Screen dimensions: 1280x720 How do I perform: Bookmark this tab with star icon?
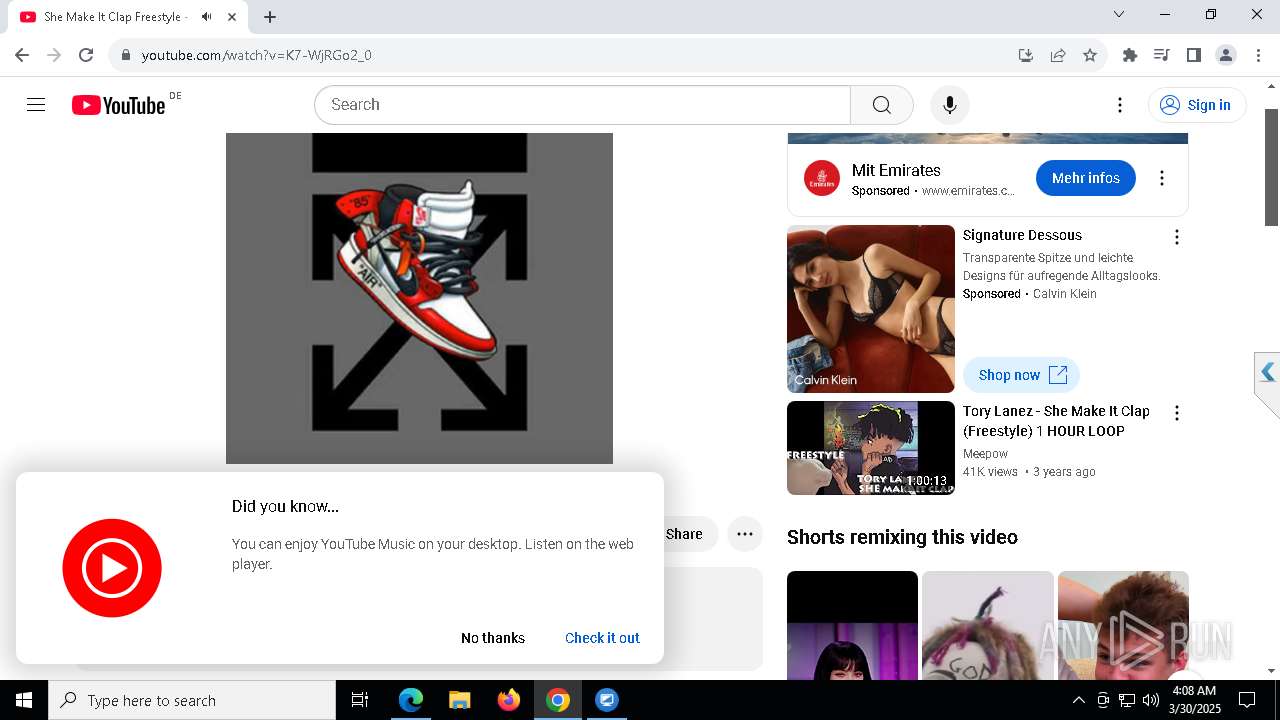(x=1090, y=55)
